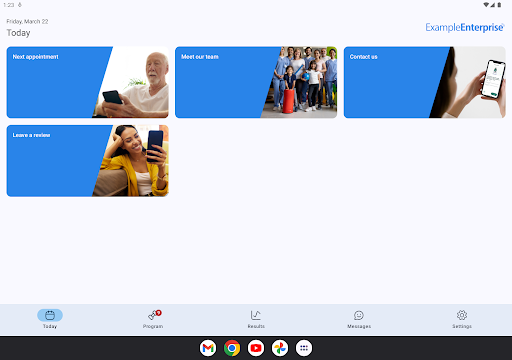Open the Today tab calendar icon
This screenshot has width=512, height=360.
pos(50,315)
